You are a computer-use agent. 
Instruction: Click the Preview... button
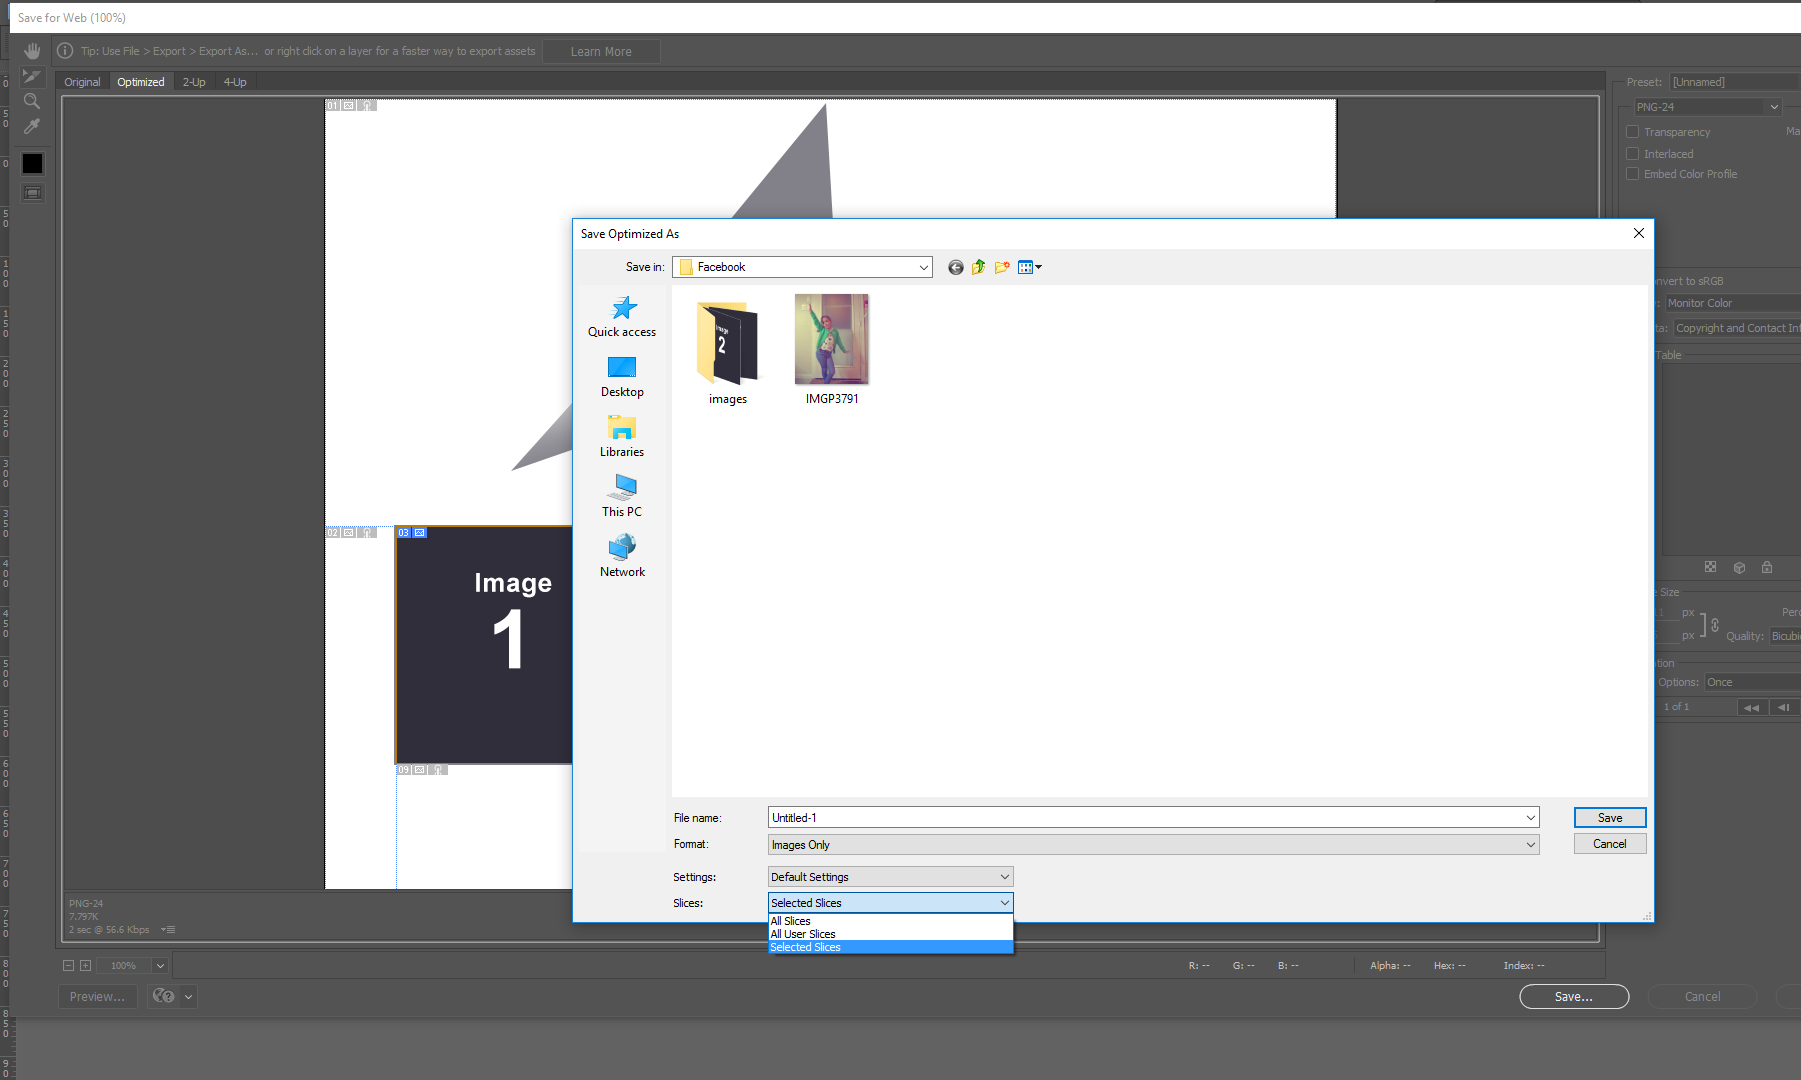(97, 997)
